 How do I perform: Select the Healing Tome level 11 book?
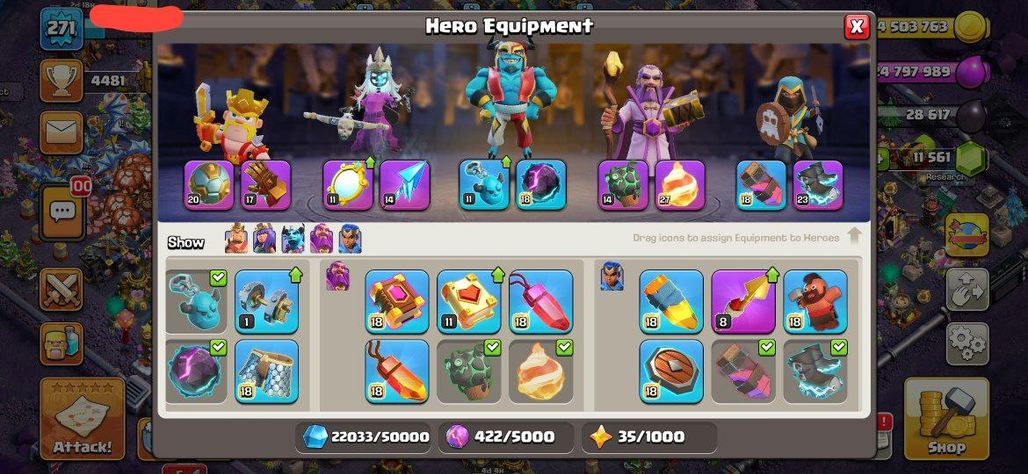(469, 302)
